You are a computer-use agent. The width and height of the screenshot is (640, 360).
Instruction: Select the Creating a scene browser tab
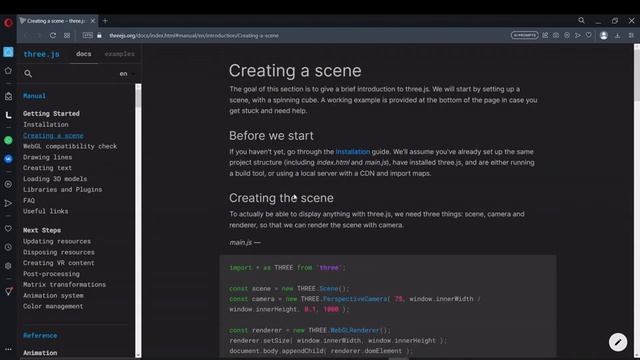(57, 21)
